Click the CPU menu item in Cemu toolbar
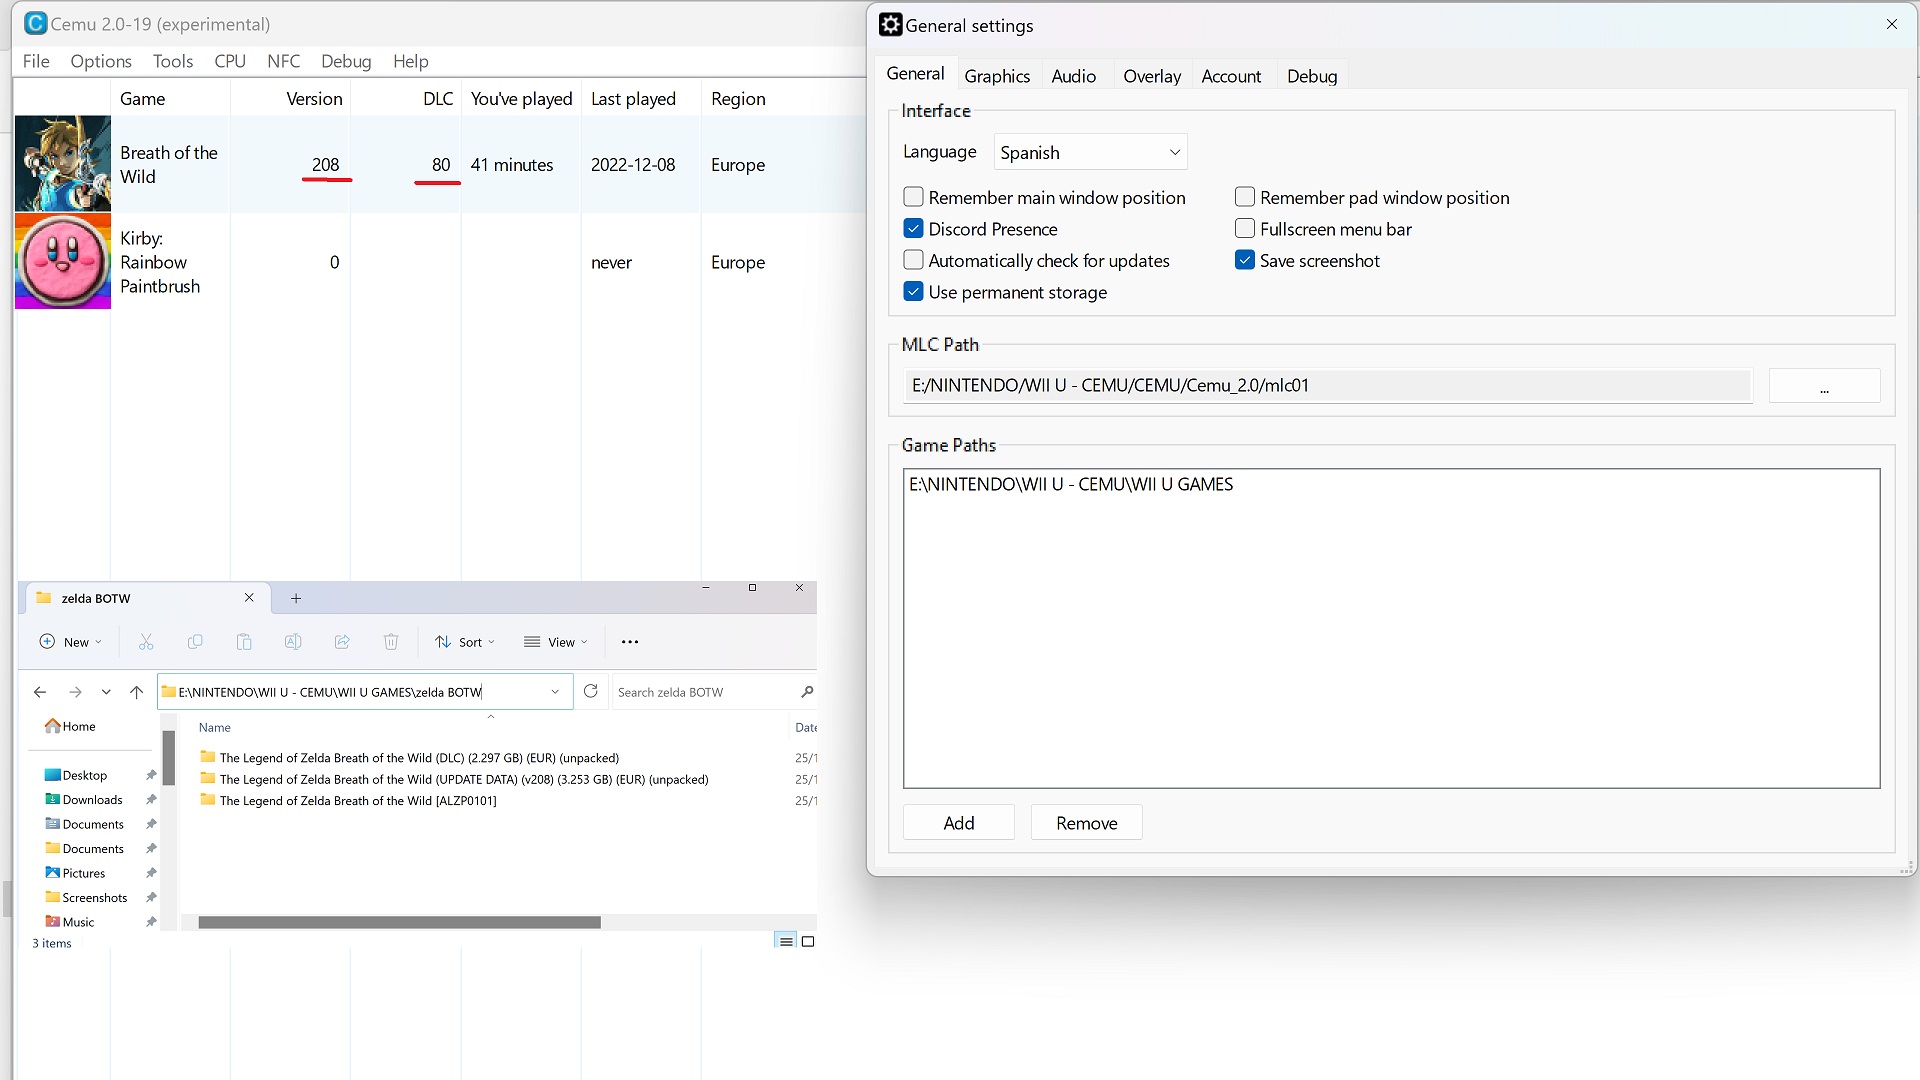Screen dimensions: 1920x1080 pos(229,61)
